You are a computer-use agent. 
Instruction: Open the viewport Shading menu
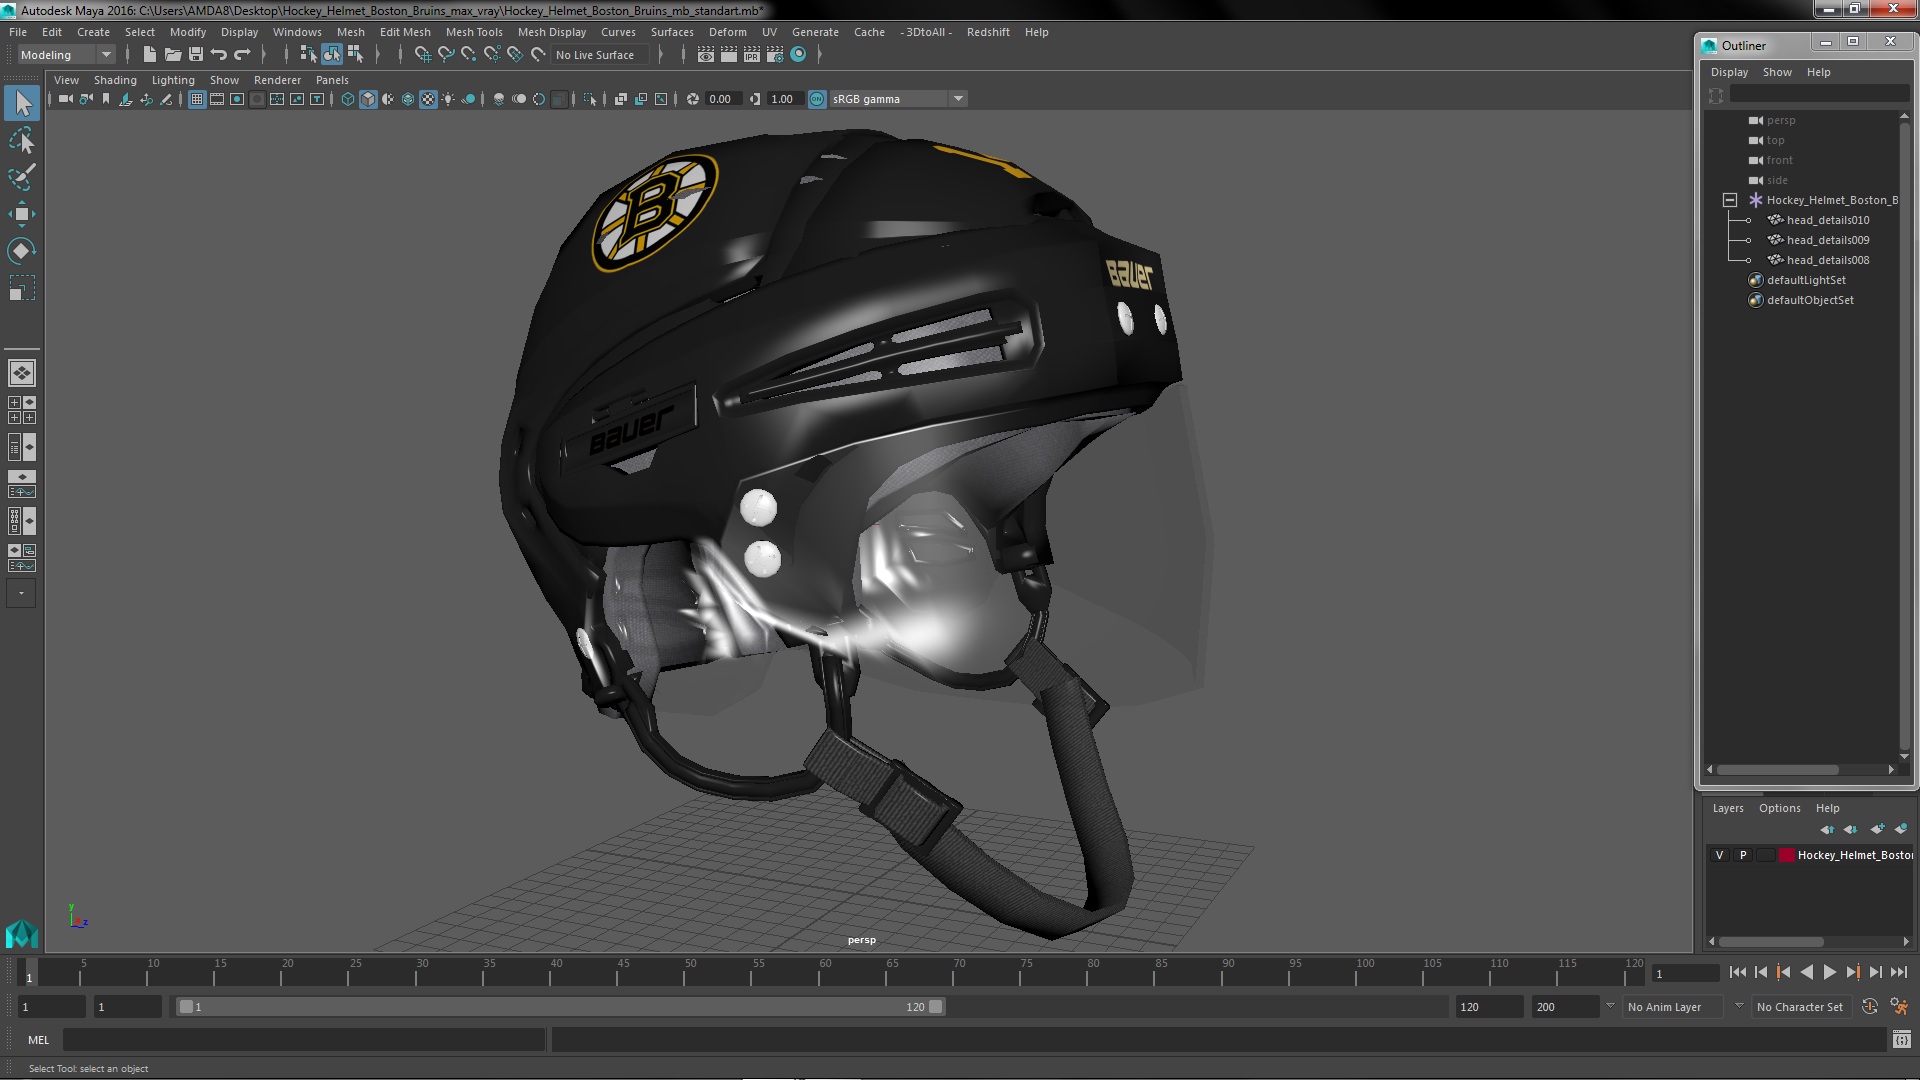pos(115,80)
